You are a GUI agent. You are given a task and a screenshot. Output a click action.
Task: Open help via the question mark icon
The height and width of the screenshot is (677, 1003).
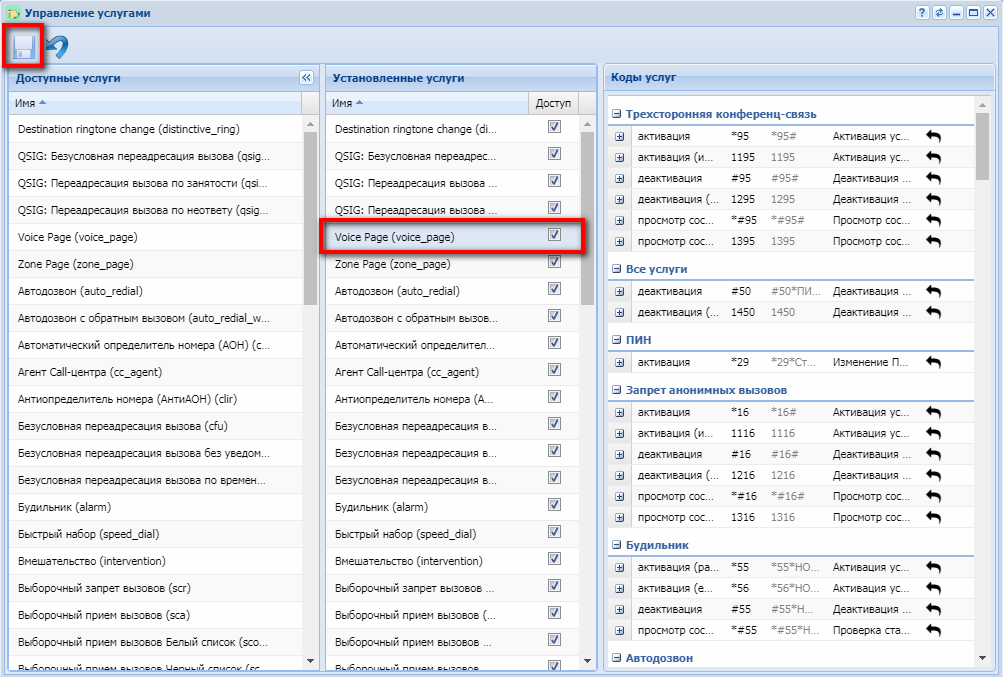[x=922, y=12]
